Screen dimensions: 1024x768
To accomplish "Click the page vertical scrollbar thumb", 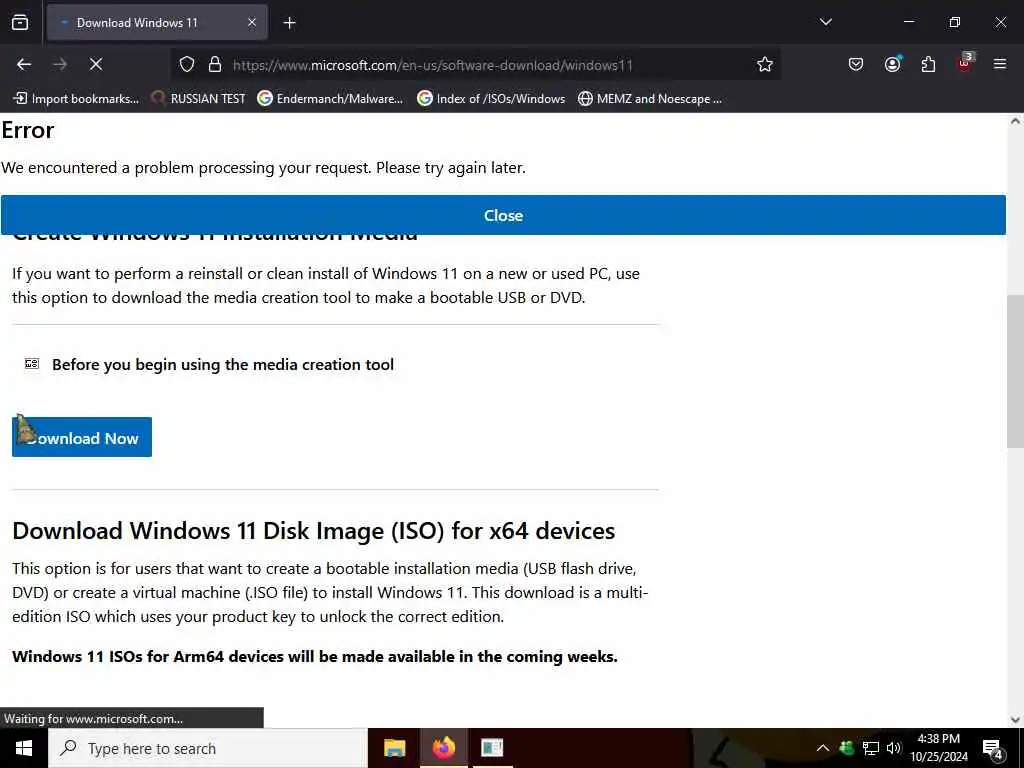I will tap(1015, 370).
